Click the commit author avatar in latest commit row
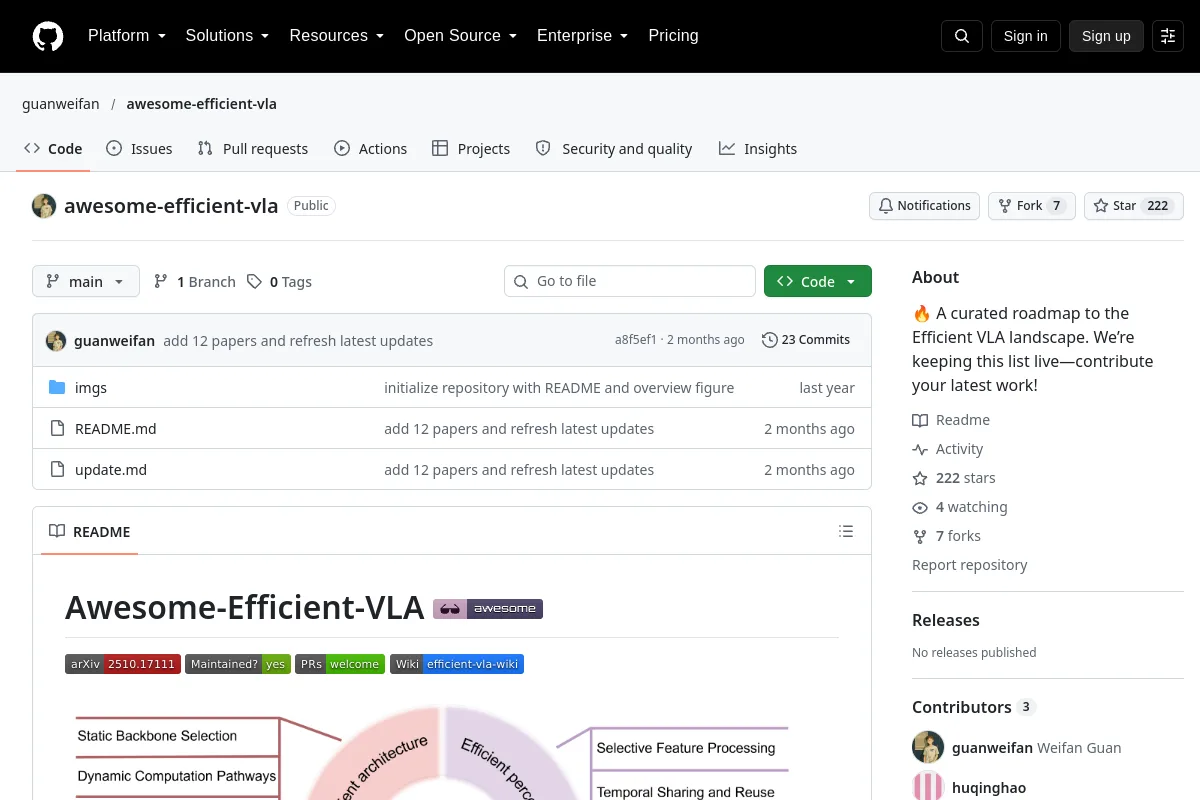Viewport: 1200px width, 800px height. coord(56,340)
